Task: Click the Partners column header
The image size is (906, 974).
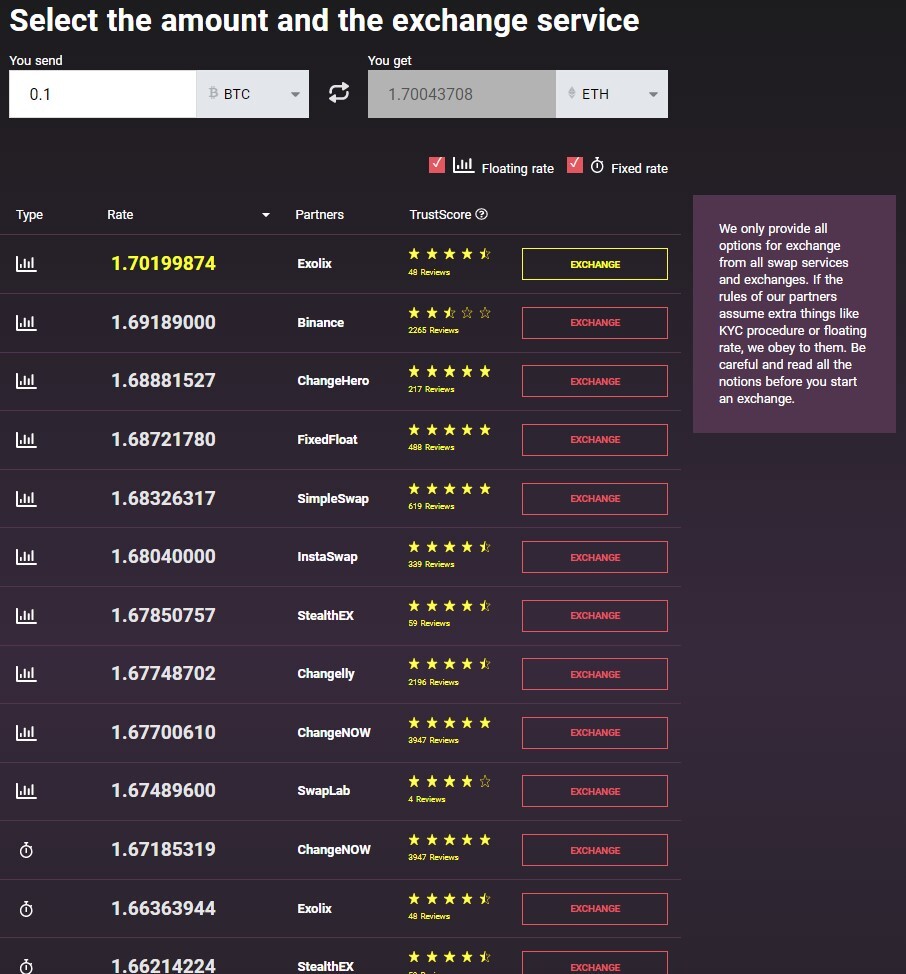Action: pos(319,214)
